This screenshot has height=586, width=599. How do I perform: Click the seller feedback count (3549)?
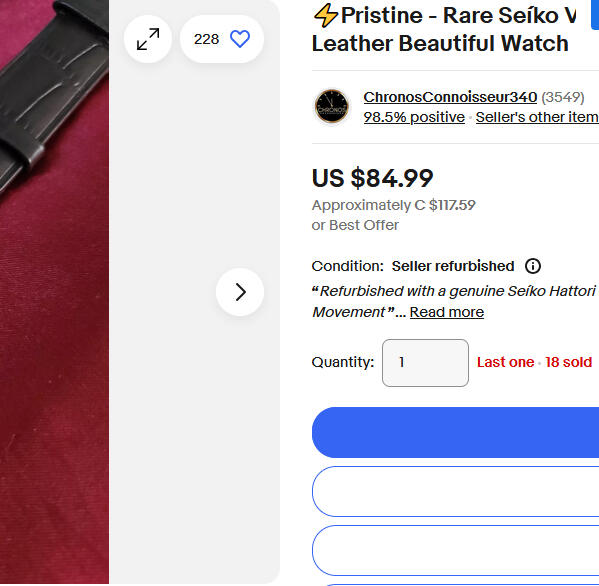pos(563,97)
